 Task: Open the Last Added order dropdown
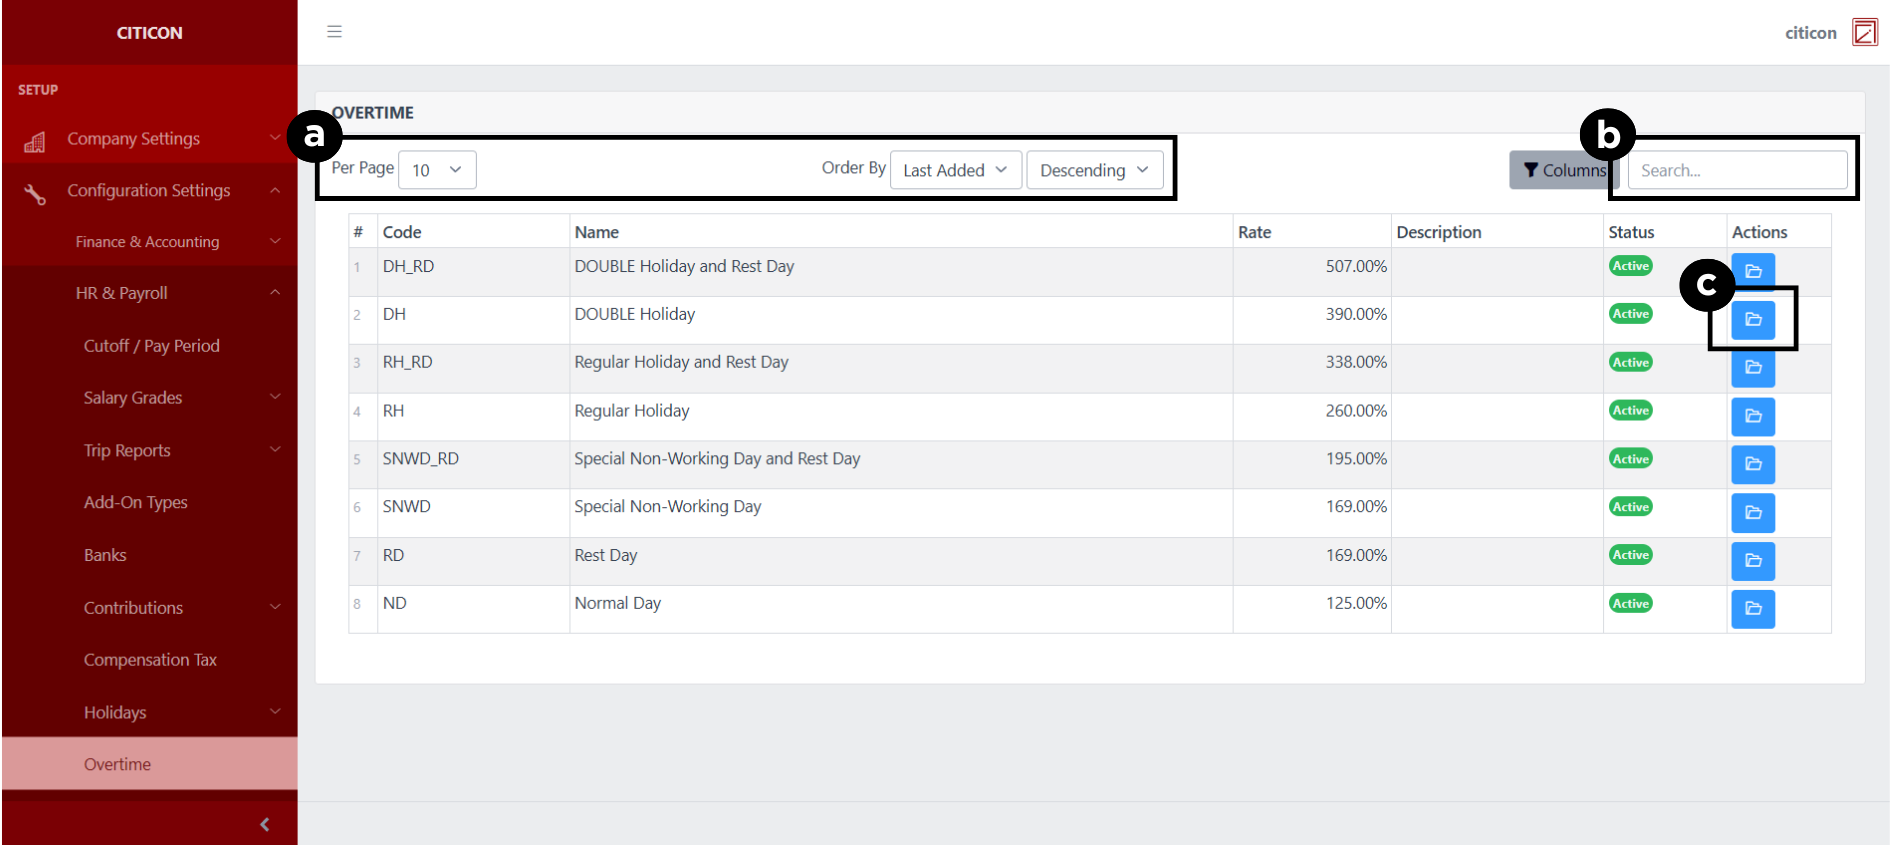pyautogui.click(x=955, y=170)
